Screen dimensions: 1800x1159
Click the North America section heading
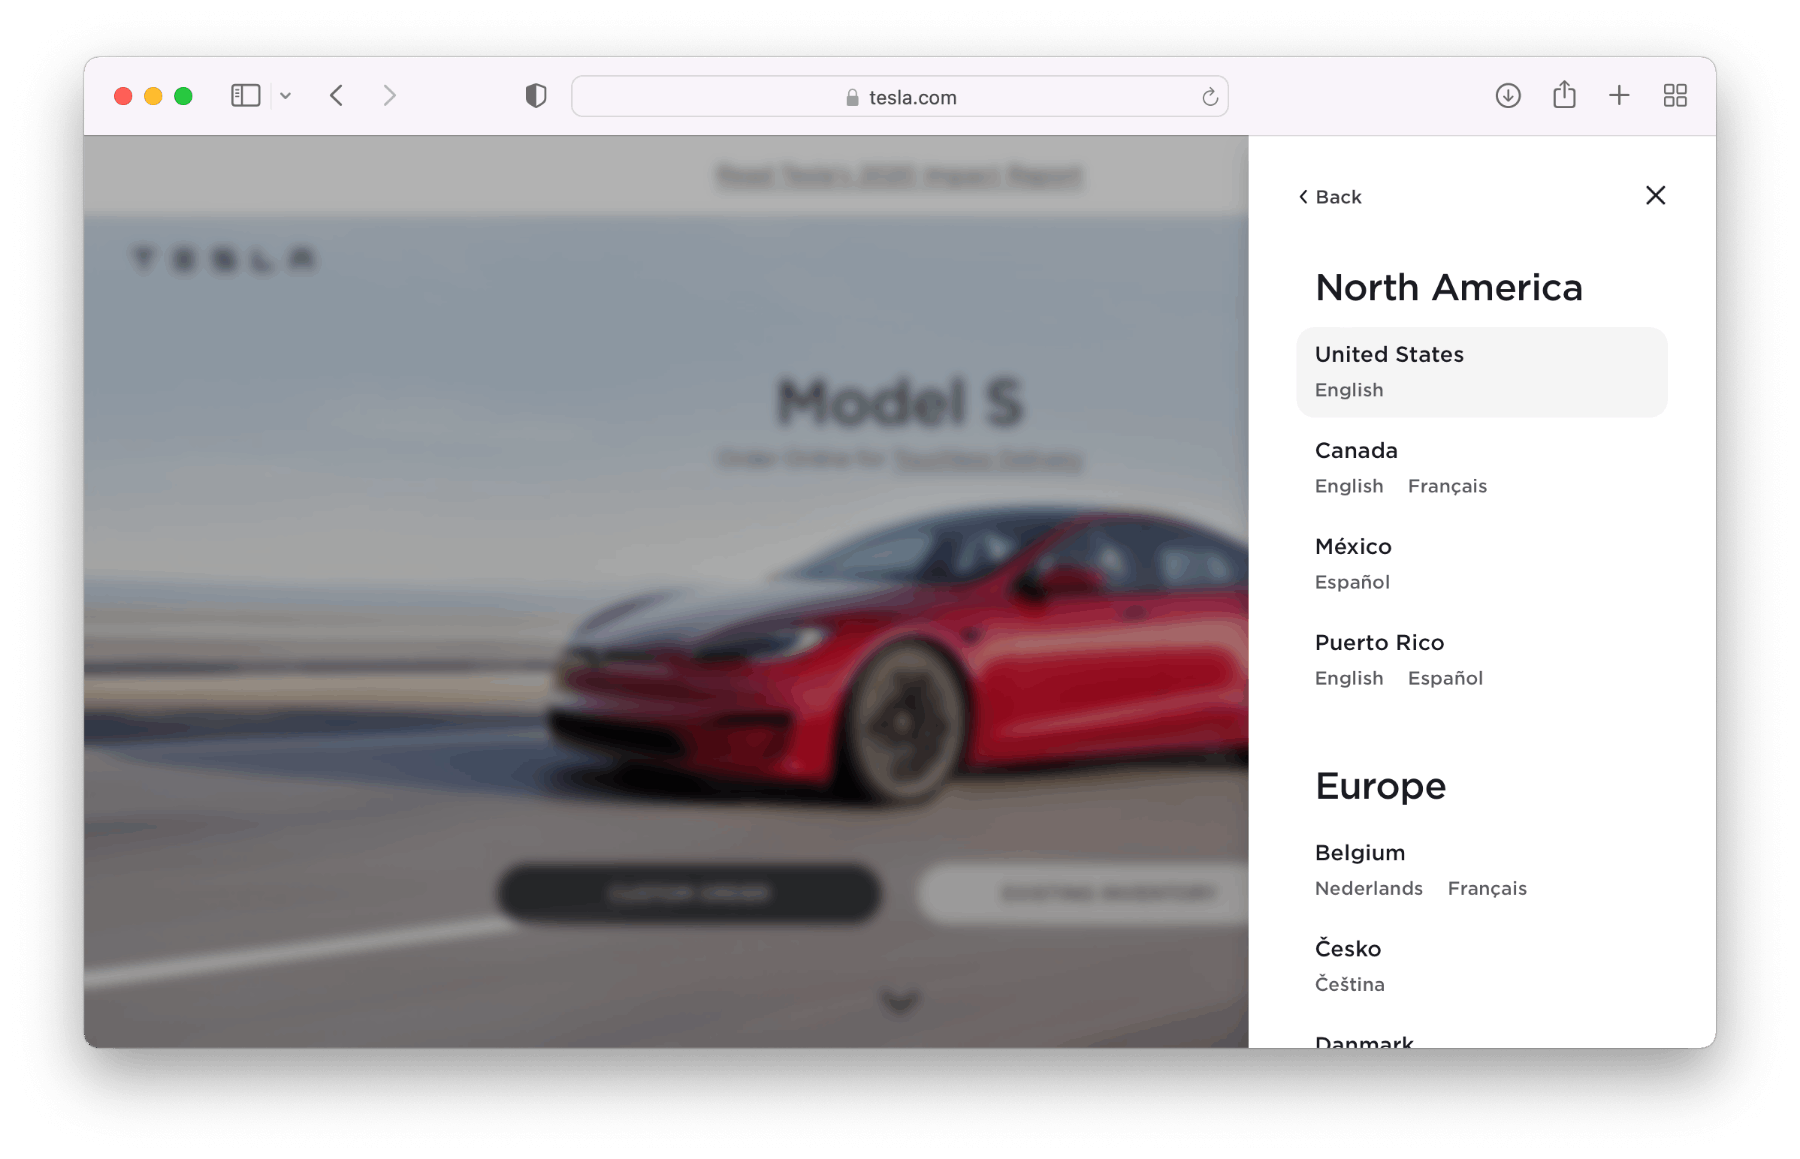click(1449, 288)
